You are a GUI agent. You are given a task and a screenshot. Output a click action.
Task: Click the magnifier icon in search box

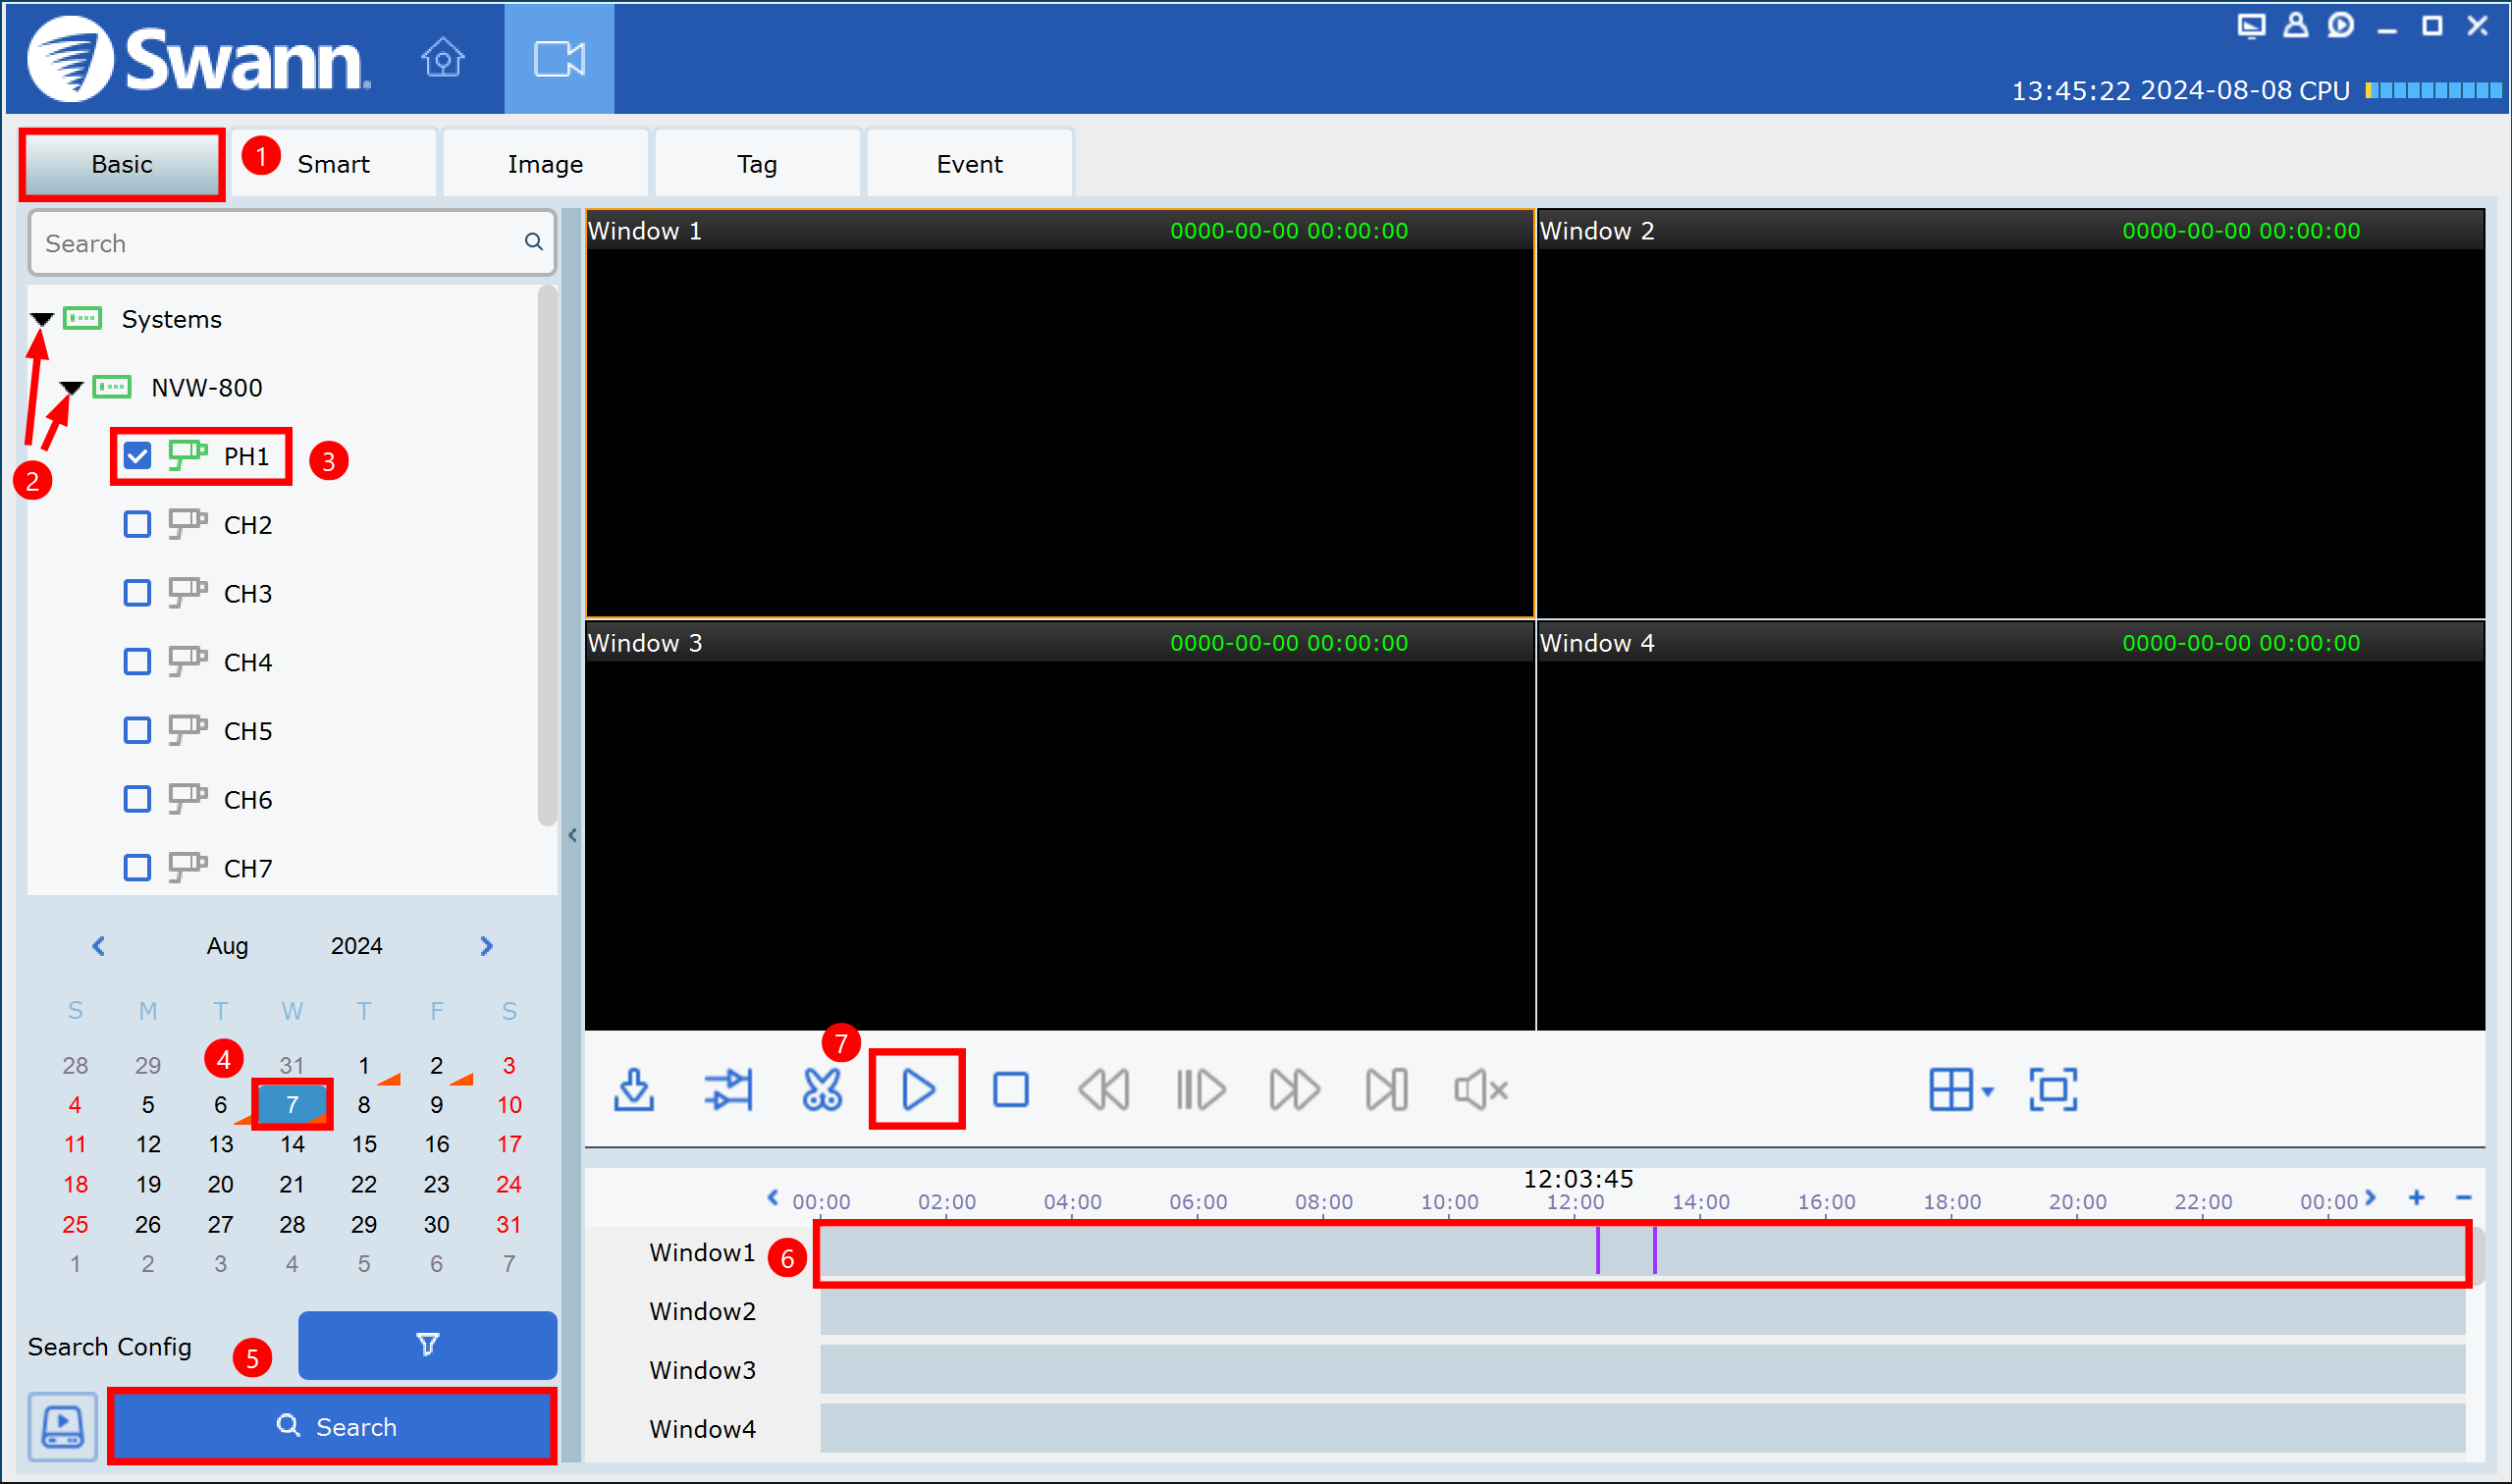(533, 242)
